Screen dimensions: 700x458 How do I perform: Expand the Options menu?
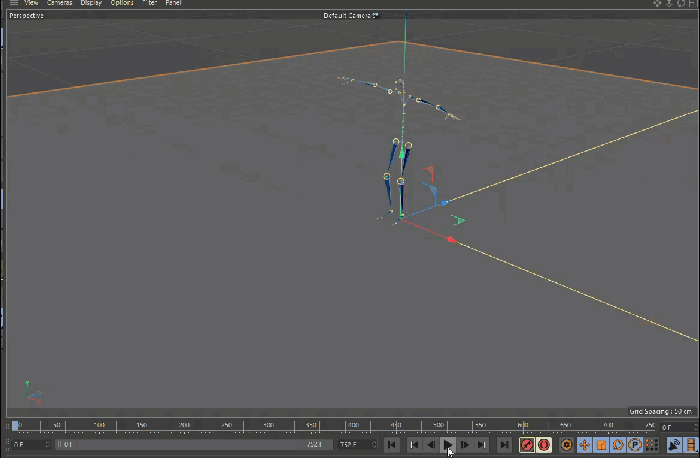point(122,3)
